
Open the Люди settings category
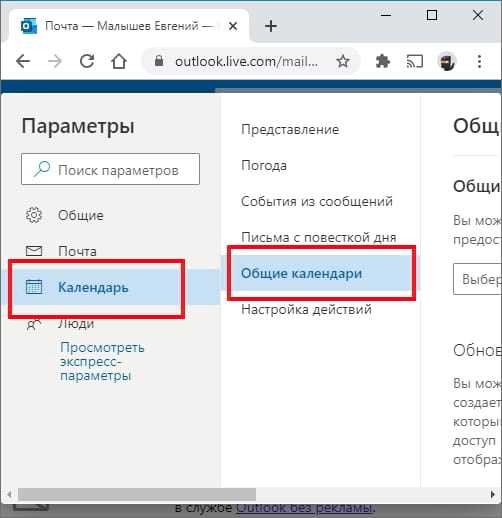76,323
